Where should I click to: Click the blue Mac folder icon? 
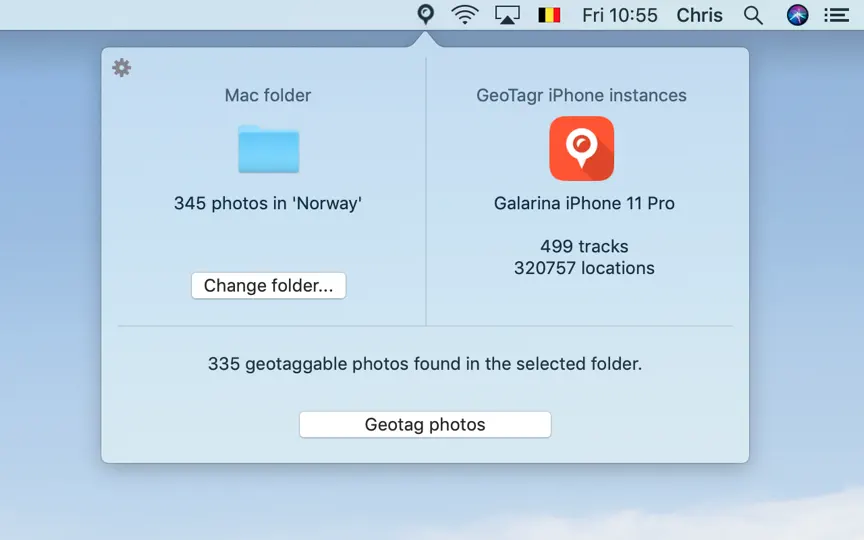[x=268, y=149]
